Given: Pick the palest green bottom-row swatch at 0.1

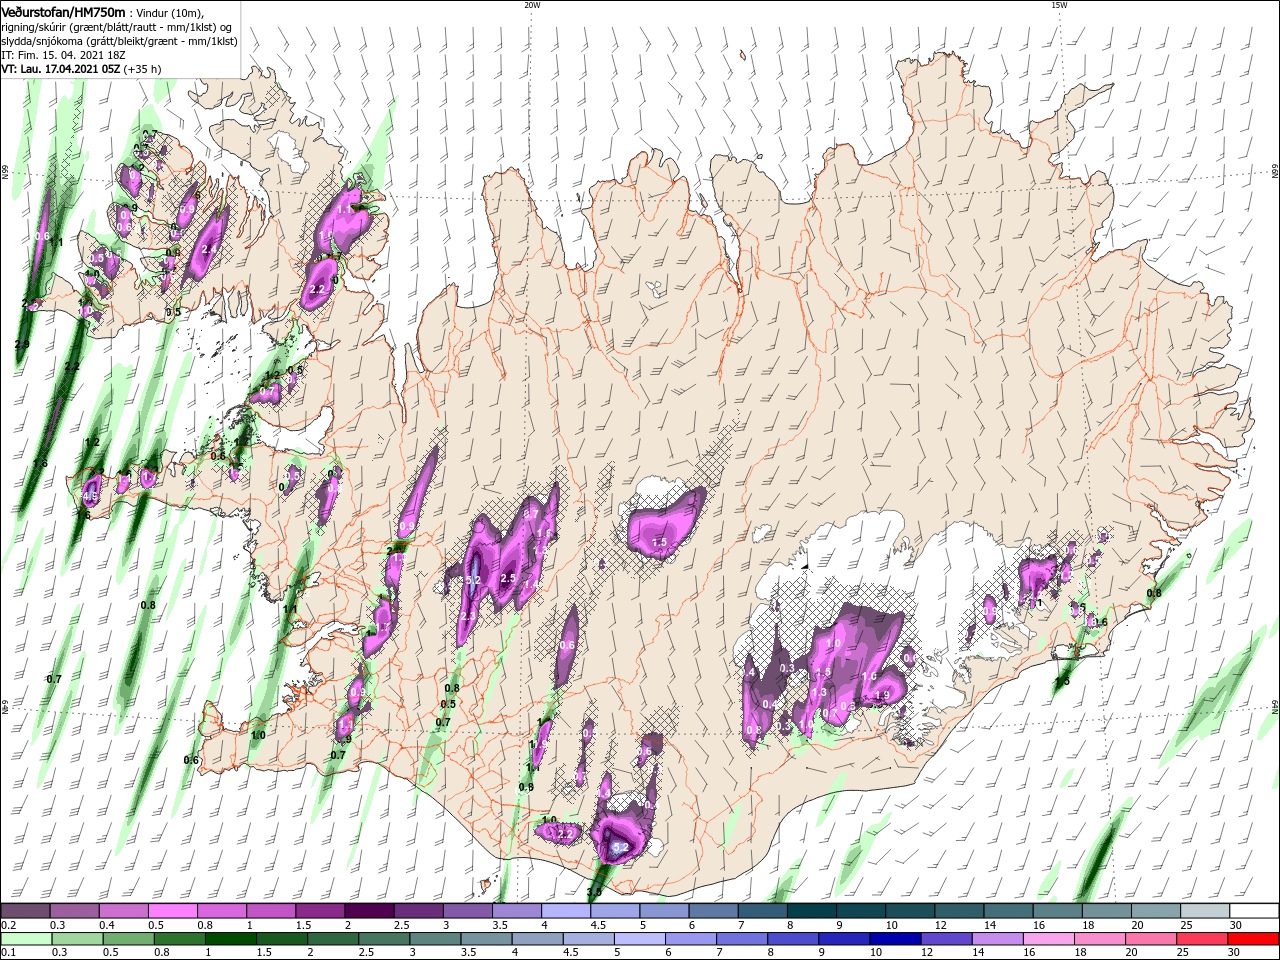Looking at the screenshot, I should tap(26, 939).
